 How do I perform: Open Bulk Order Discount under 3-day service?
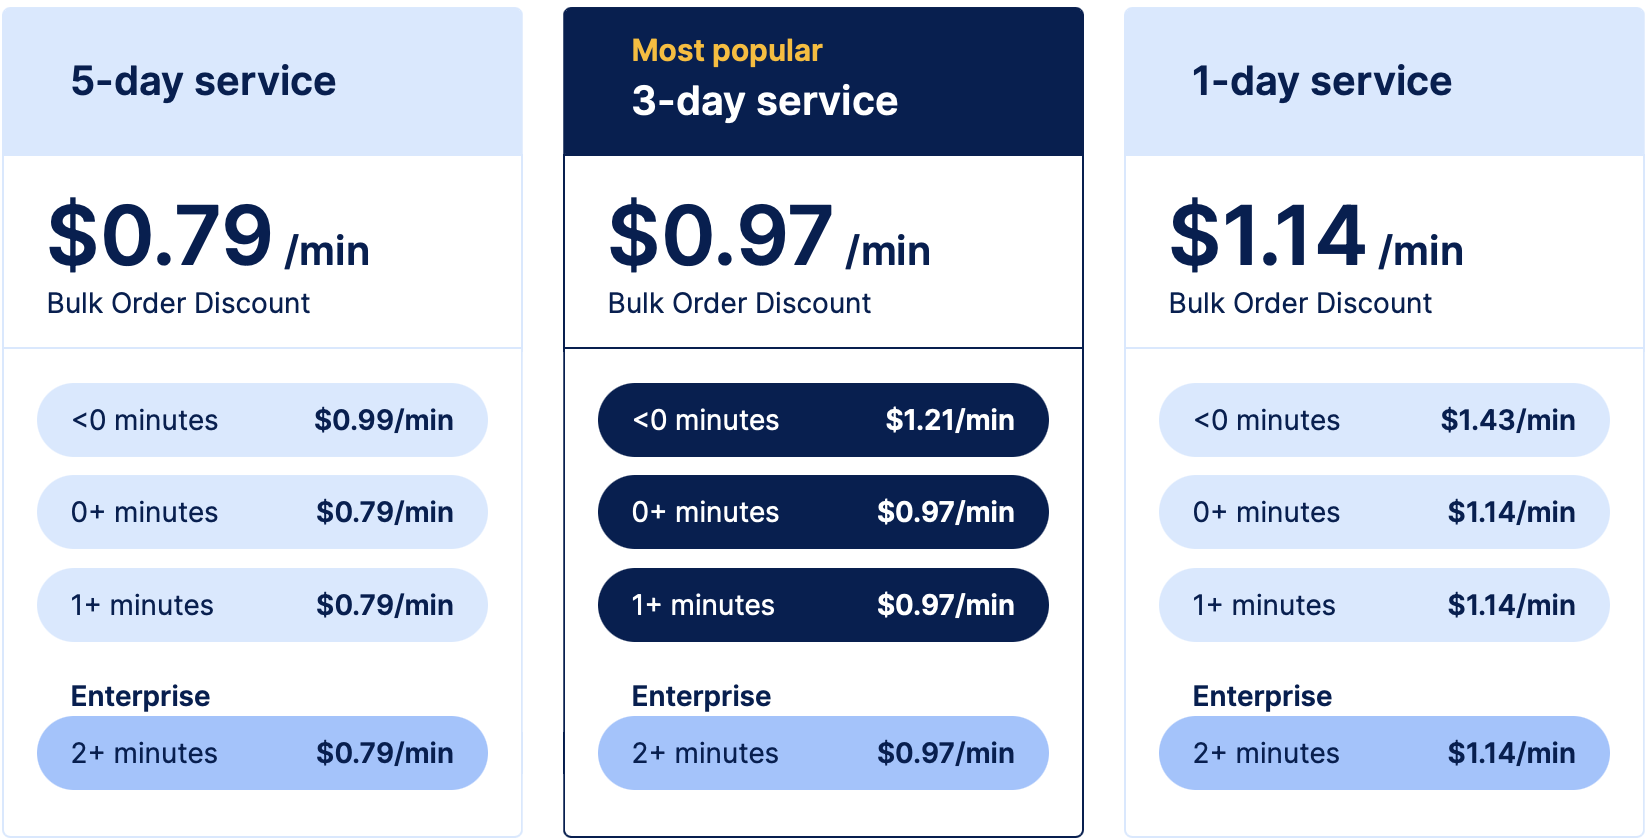(x=740, y=303)
